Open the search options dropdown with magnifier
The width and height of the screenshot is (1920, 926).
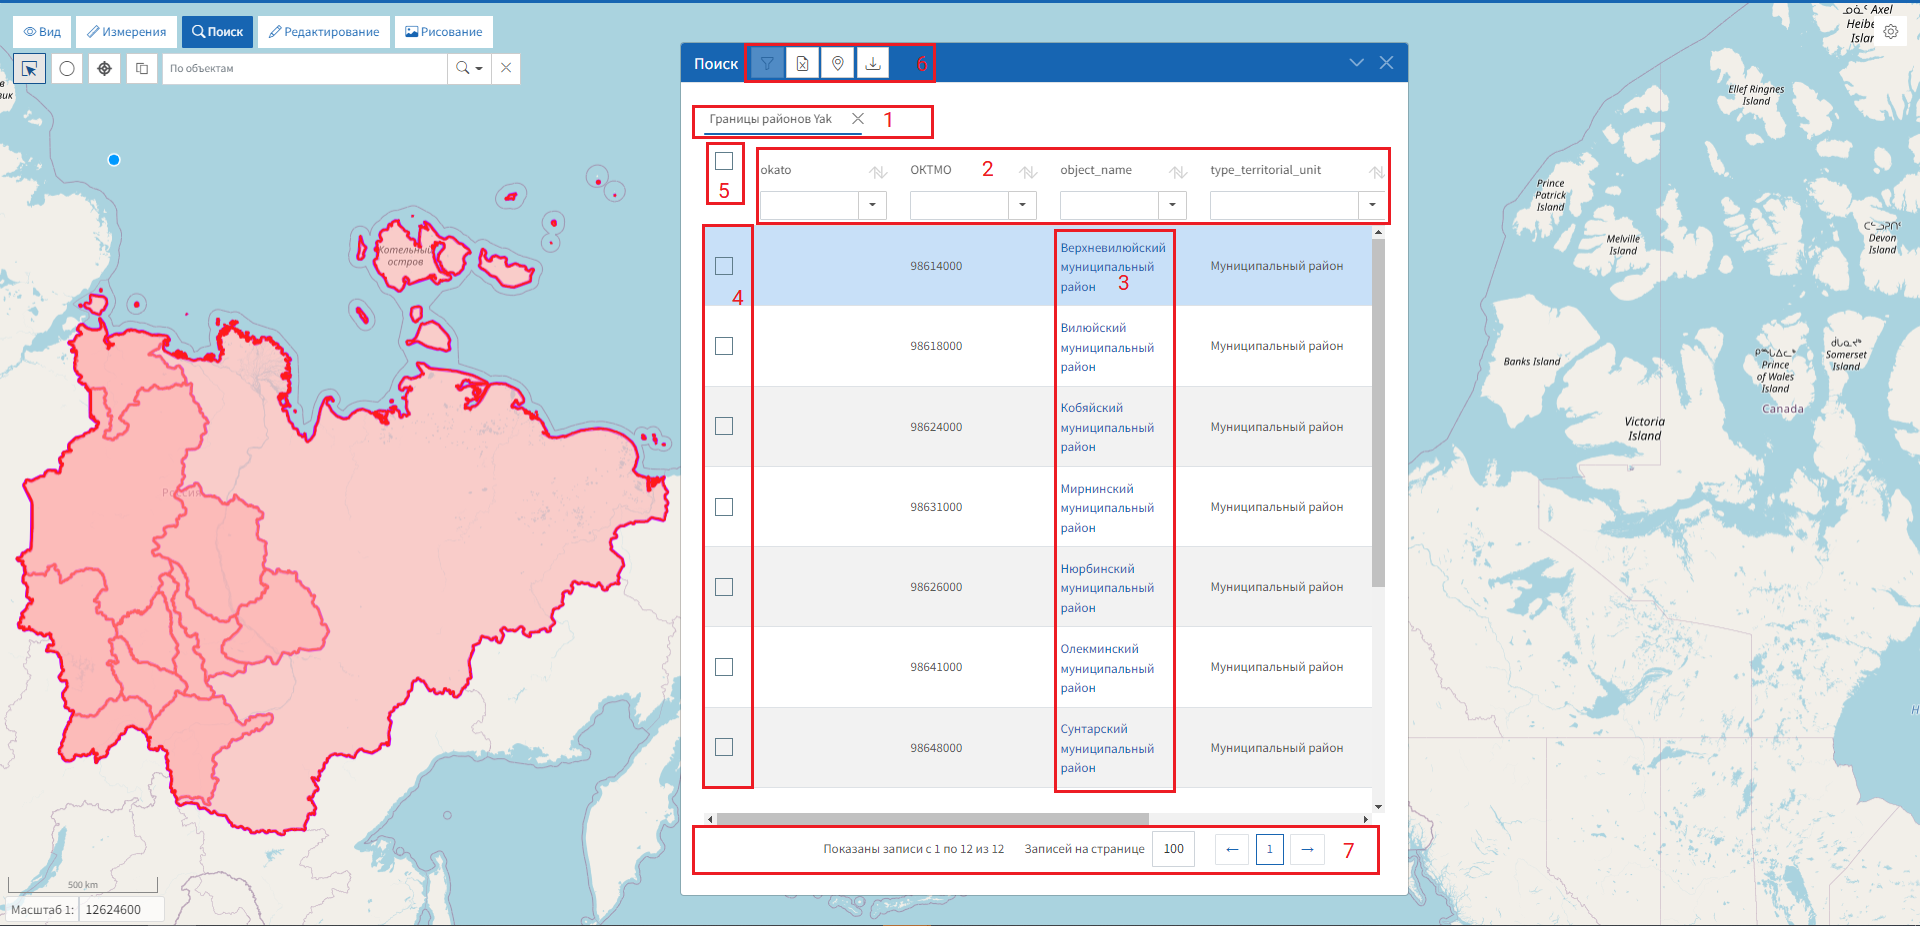[x=469, y=69]
